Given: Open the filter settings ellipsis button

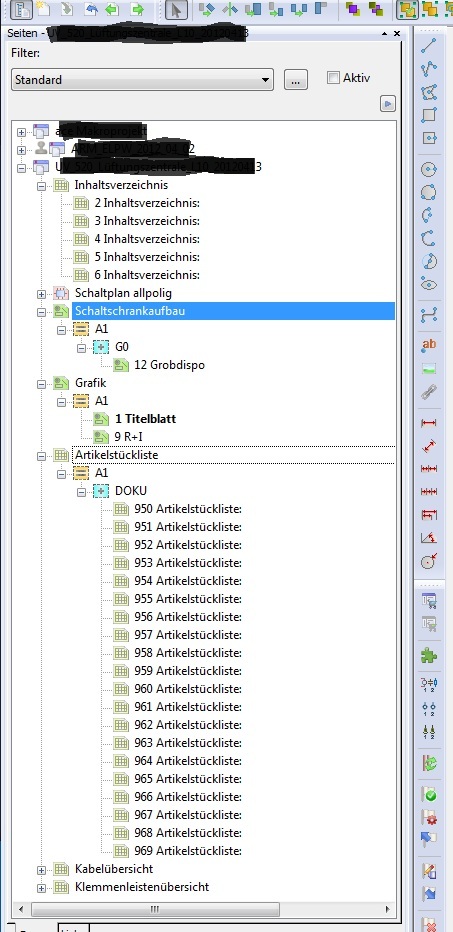Looking at the screenshot, I should coord(296,80).
